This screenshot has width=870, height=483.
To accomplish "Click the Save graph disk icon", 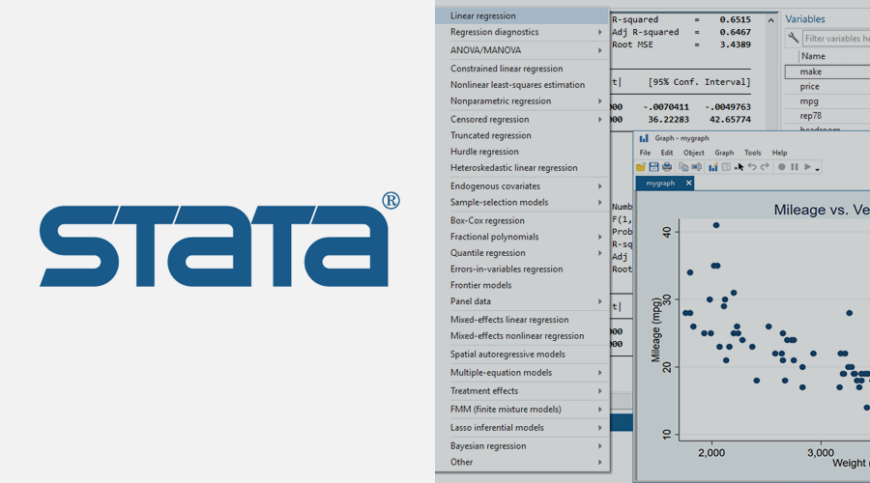I will coord(654,166).
